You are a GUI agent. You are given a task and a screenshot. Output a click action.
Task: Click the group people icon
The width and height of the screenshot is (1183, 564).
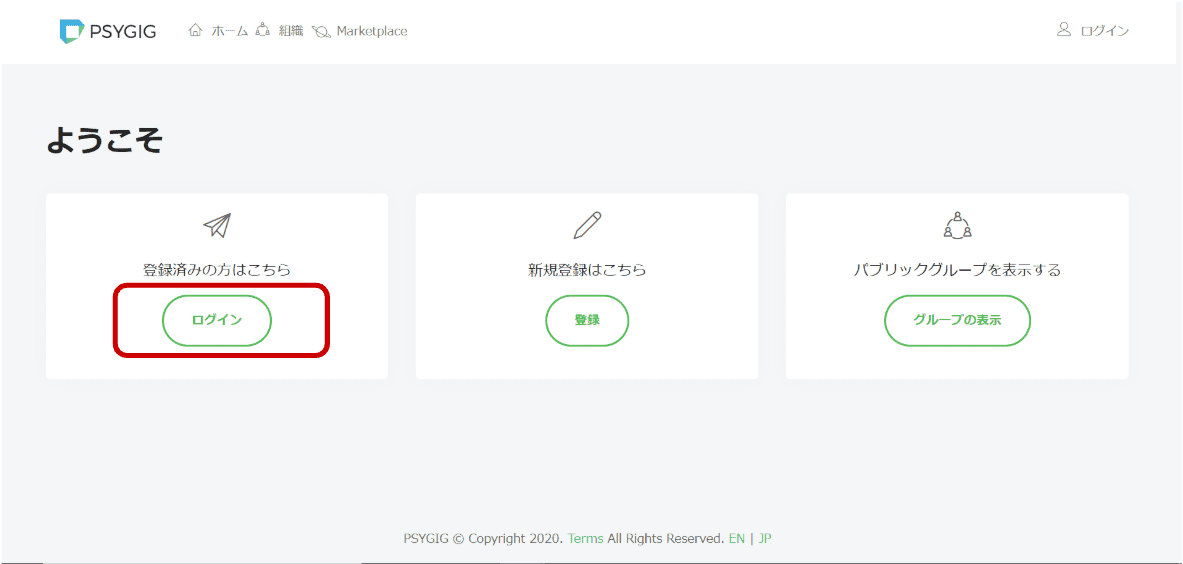pos(957,225)
